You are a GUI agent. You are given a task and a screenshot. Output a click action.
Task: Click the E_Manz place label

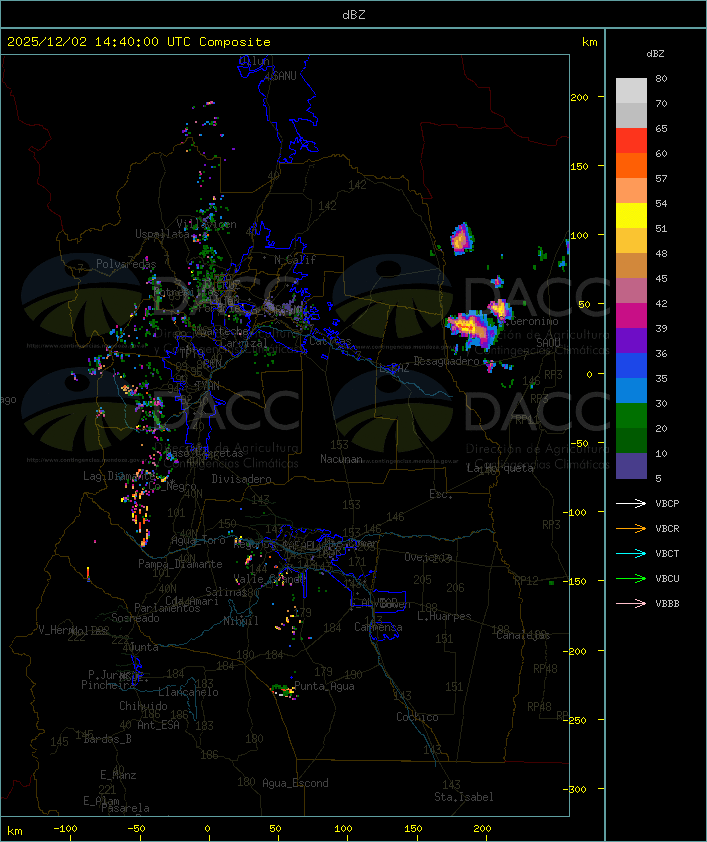point(118,775)
